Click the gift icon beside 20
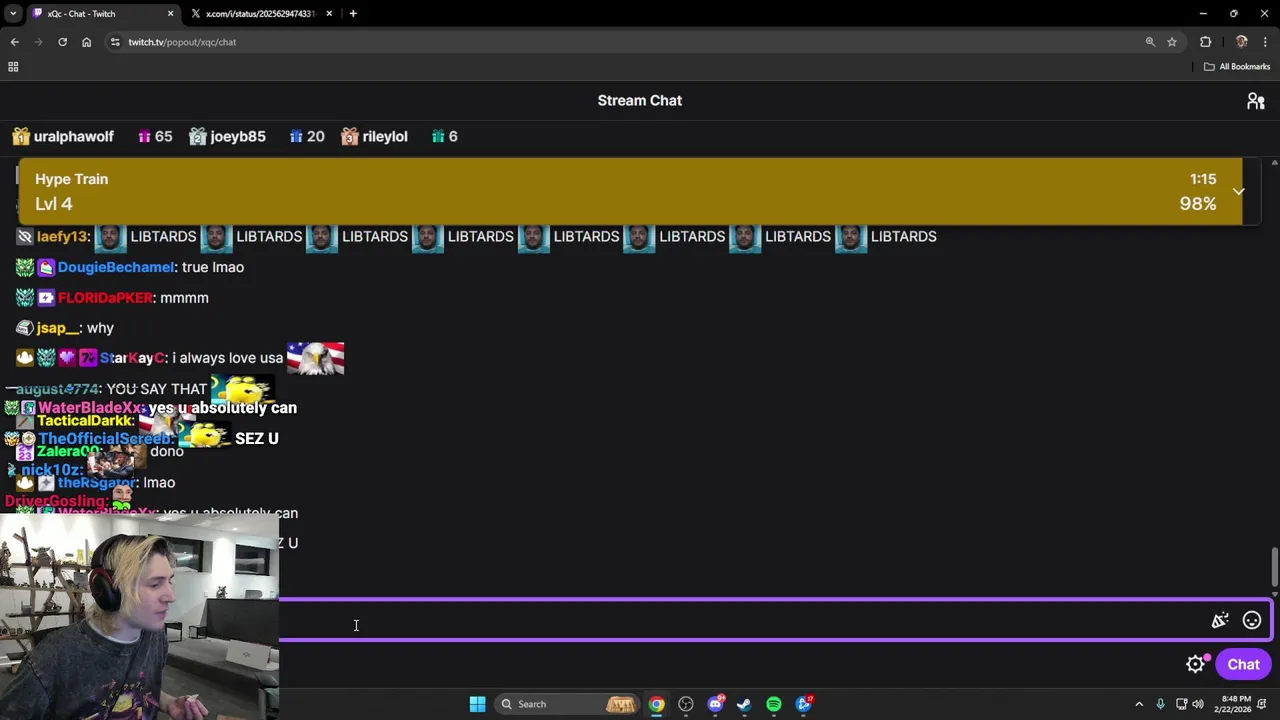1280x720 pixels. [296, 137]
